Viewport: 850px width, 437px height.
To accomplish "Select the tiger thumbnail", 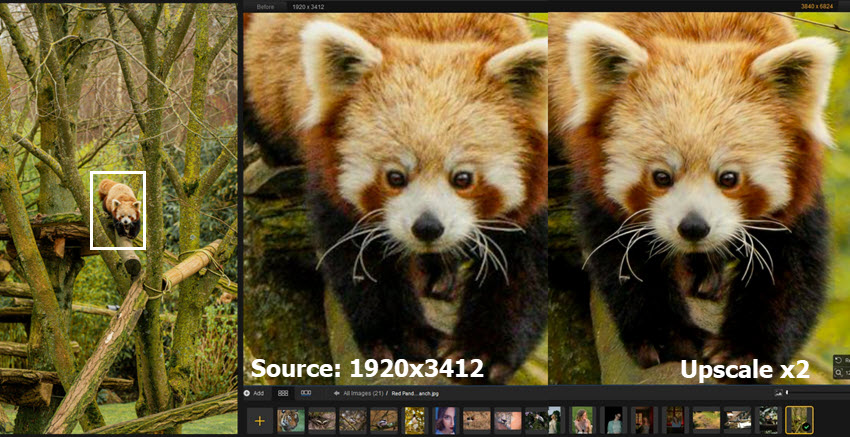I will point(290,420).
